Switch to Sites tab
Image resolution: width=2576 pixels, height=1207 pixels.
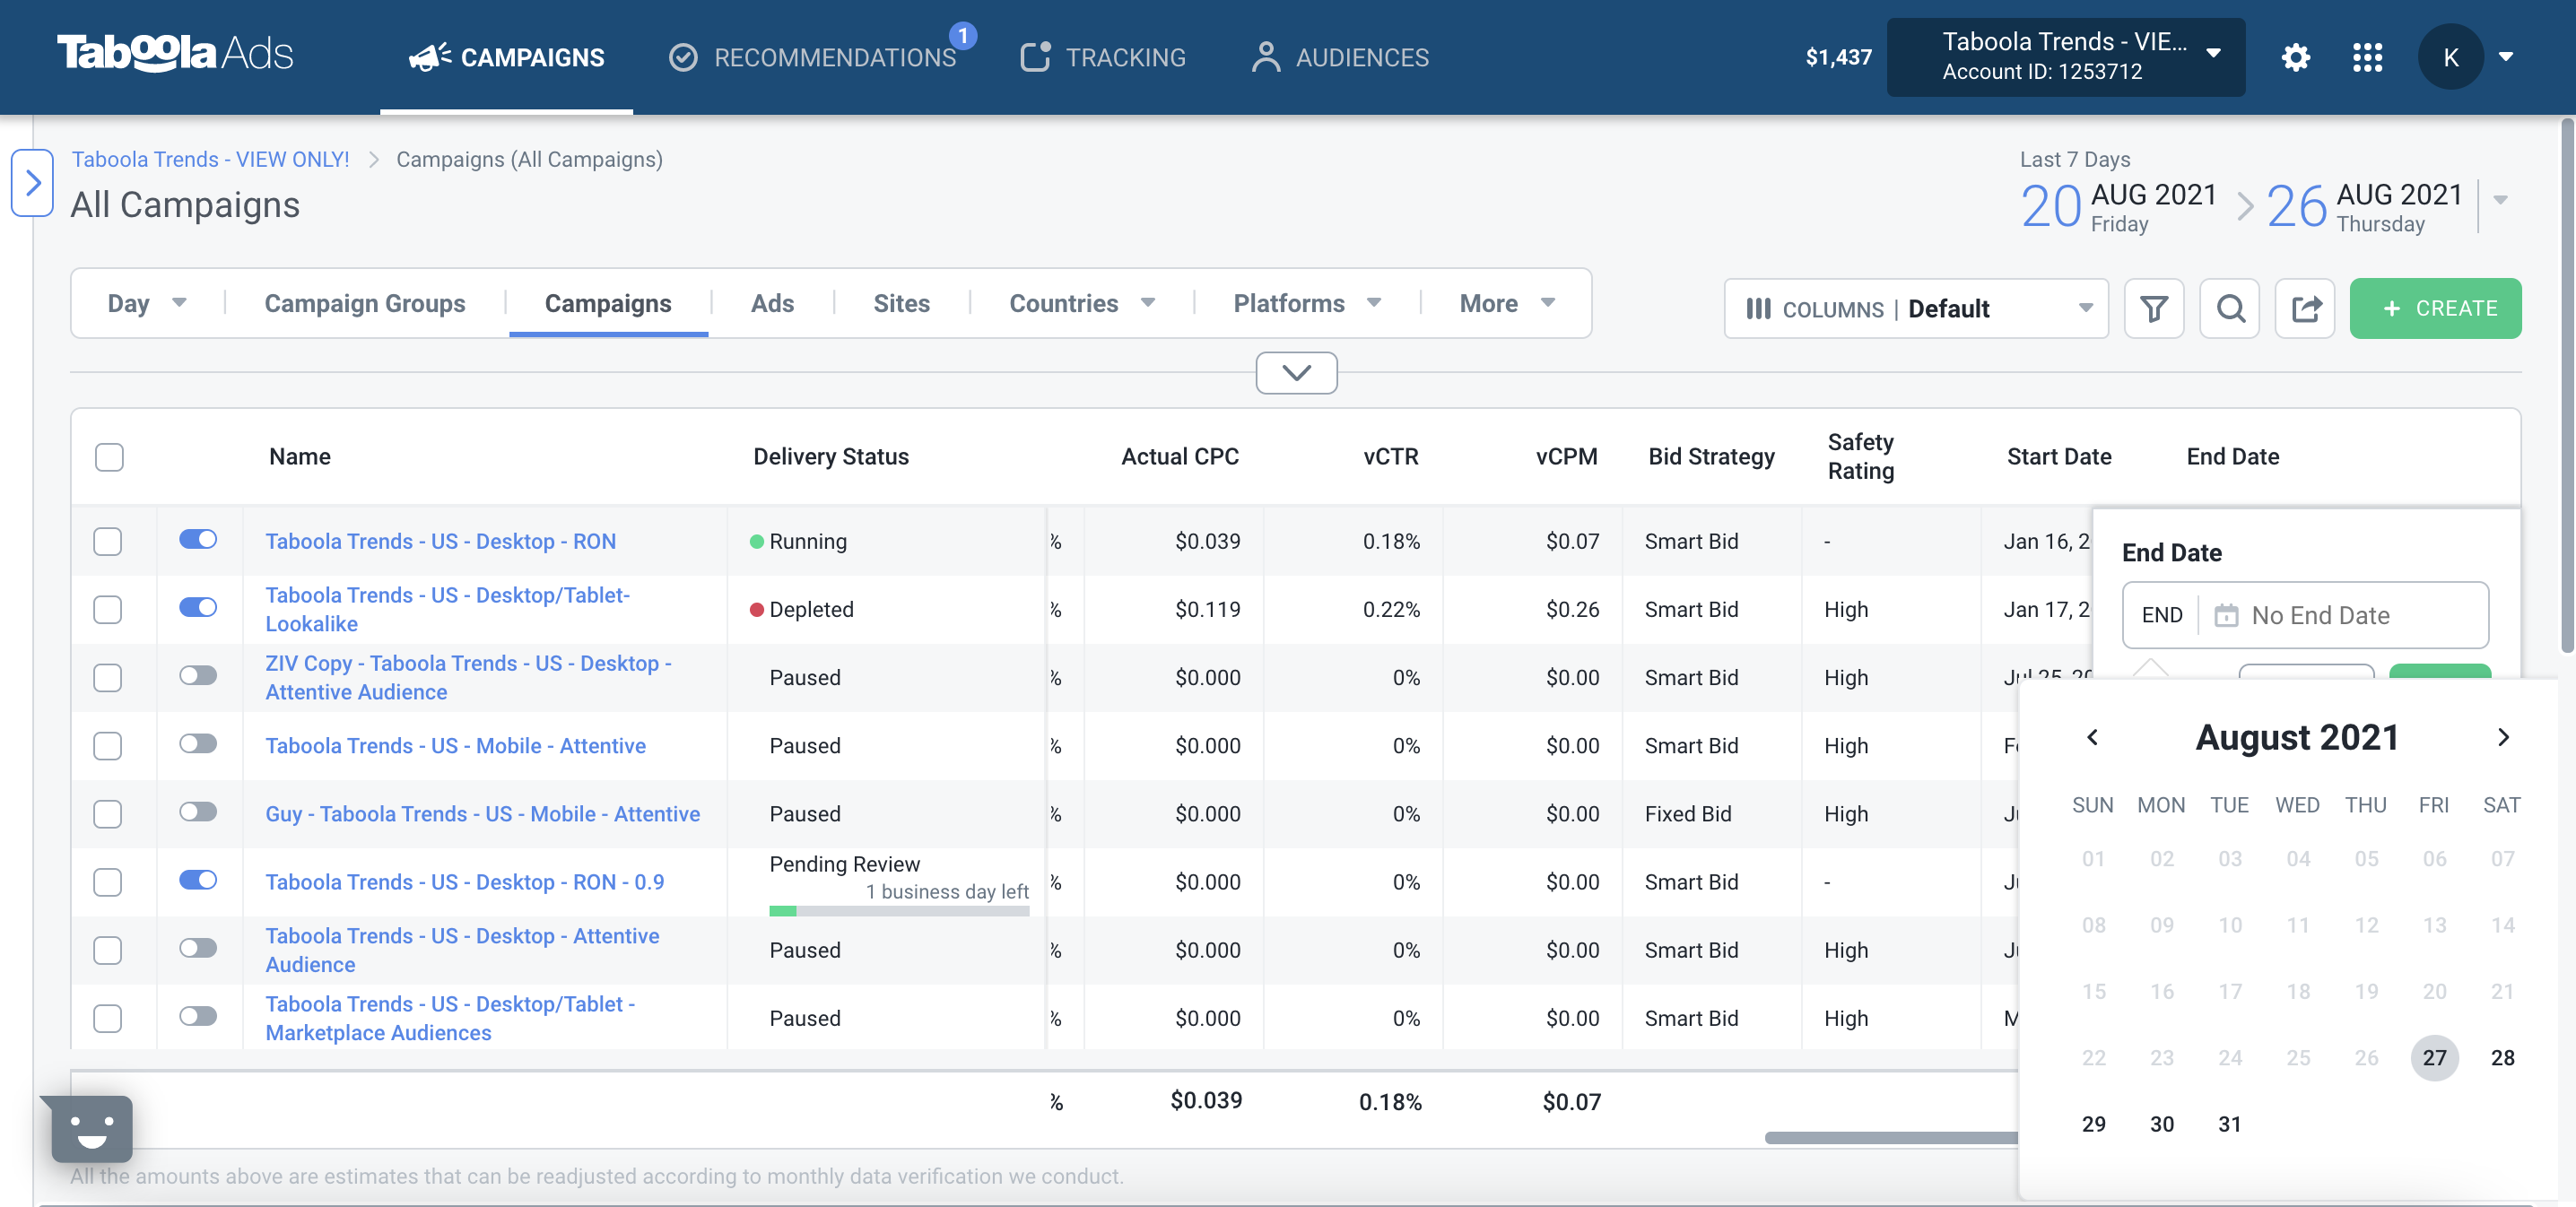click(x=901, y=303)
